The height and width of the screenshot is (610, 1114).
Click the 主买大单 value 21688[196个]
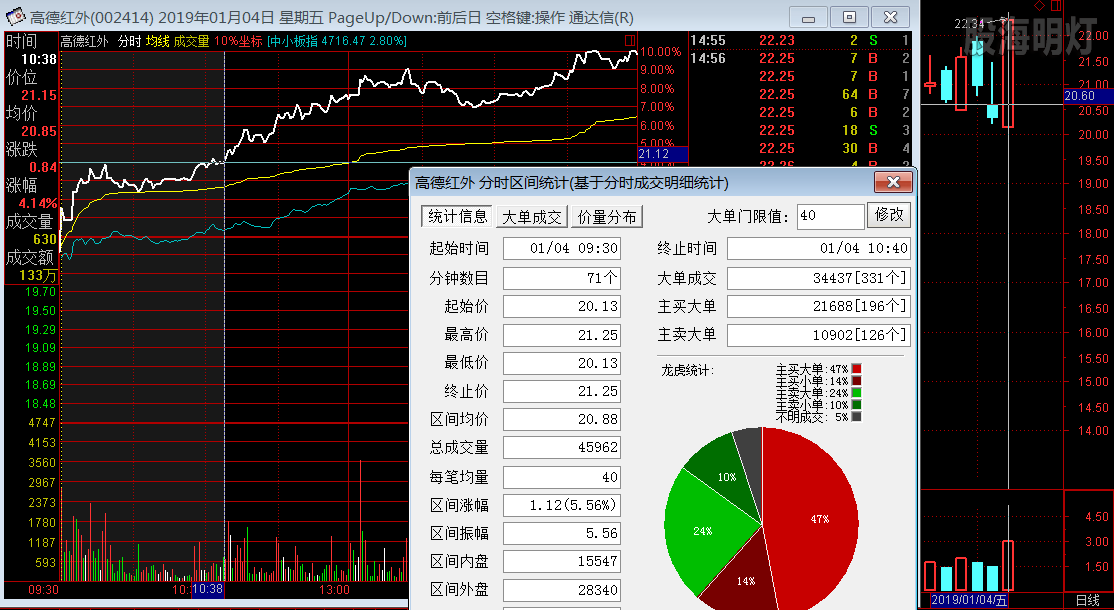pos(818,306)
